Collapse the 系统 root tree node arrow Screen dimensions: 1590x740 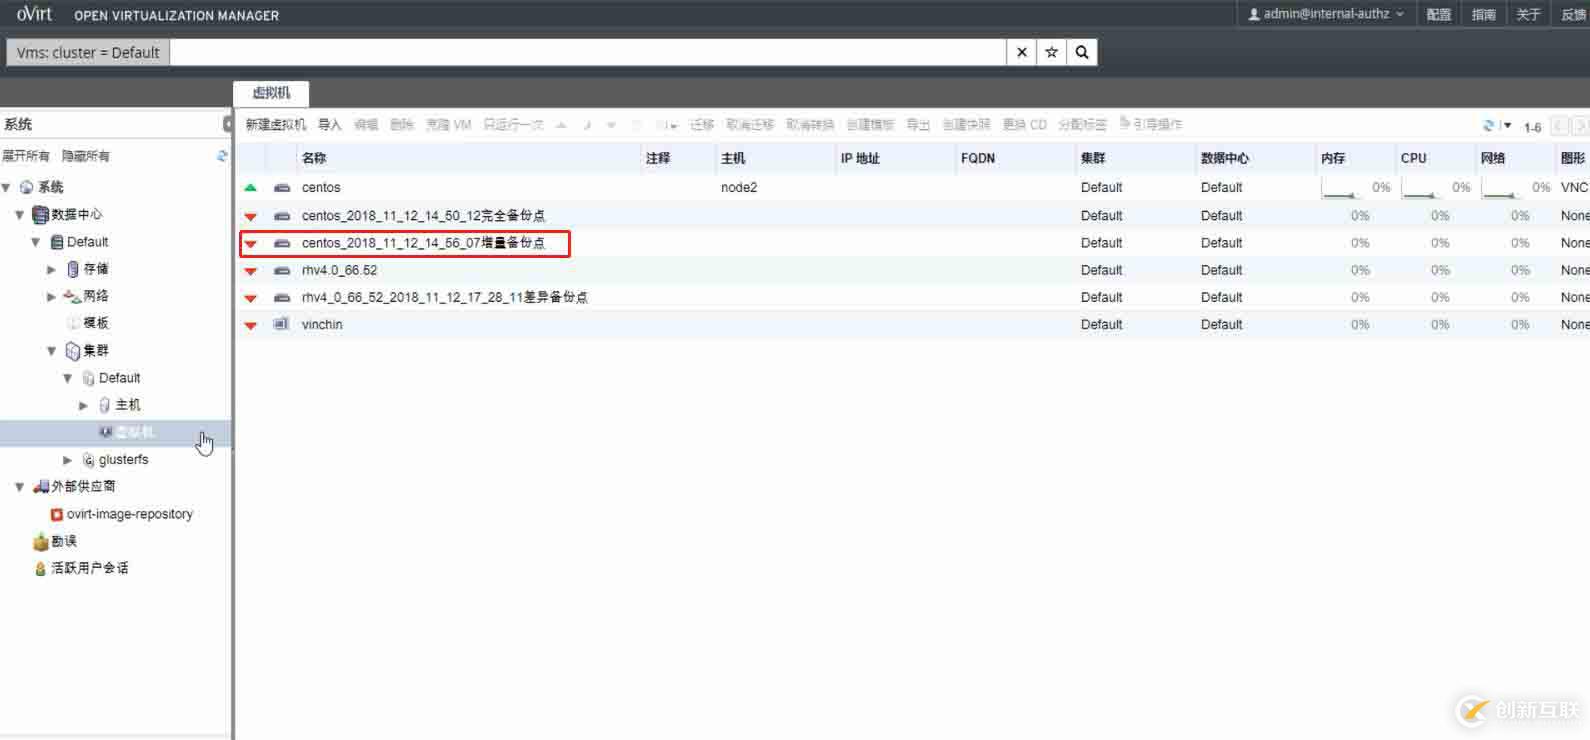click(7, 187)
